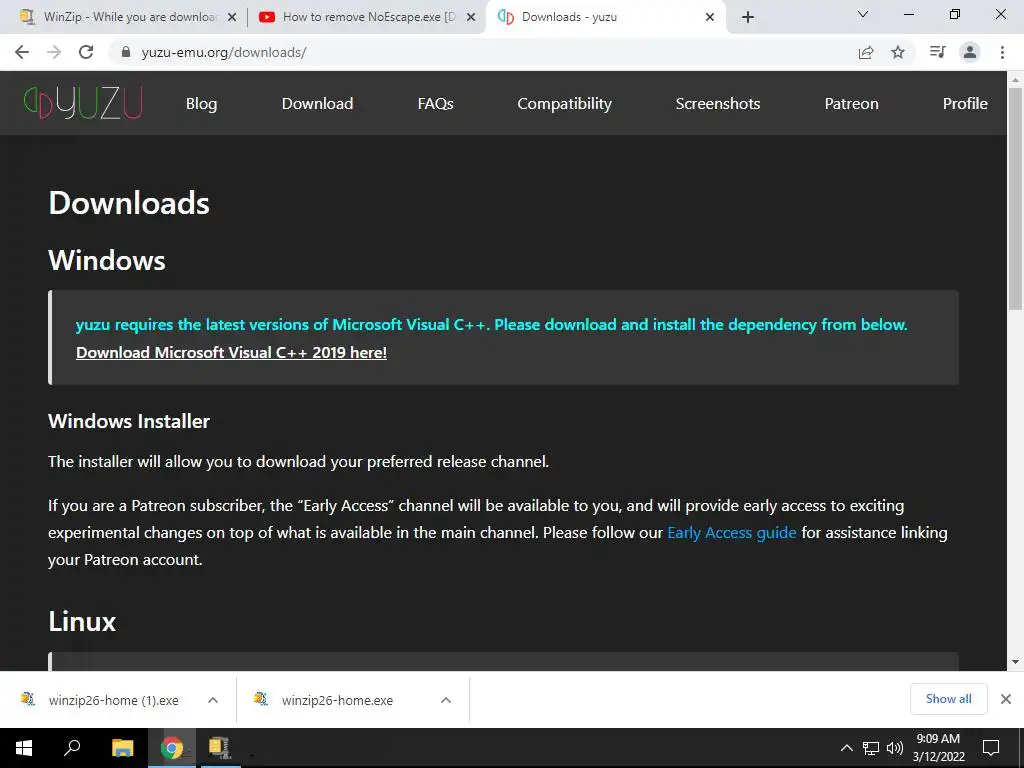The width and height of the screenshot is (1024, 768).
Task: Open the Profile nav link
Action: click(965, 103)
